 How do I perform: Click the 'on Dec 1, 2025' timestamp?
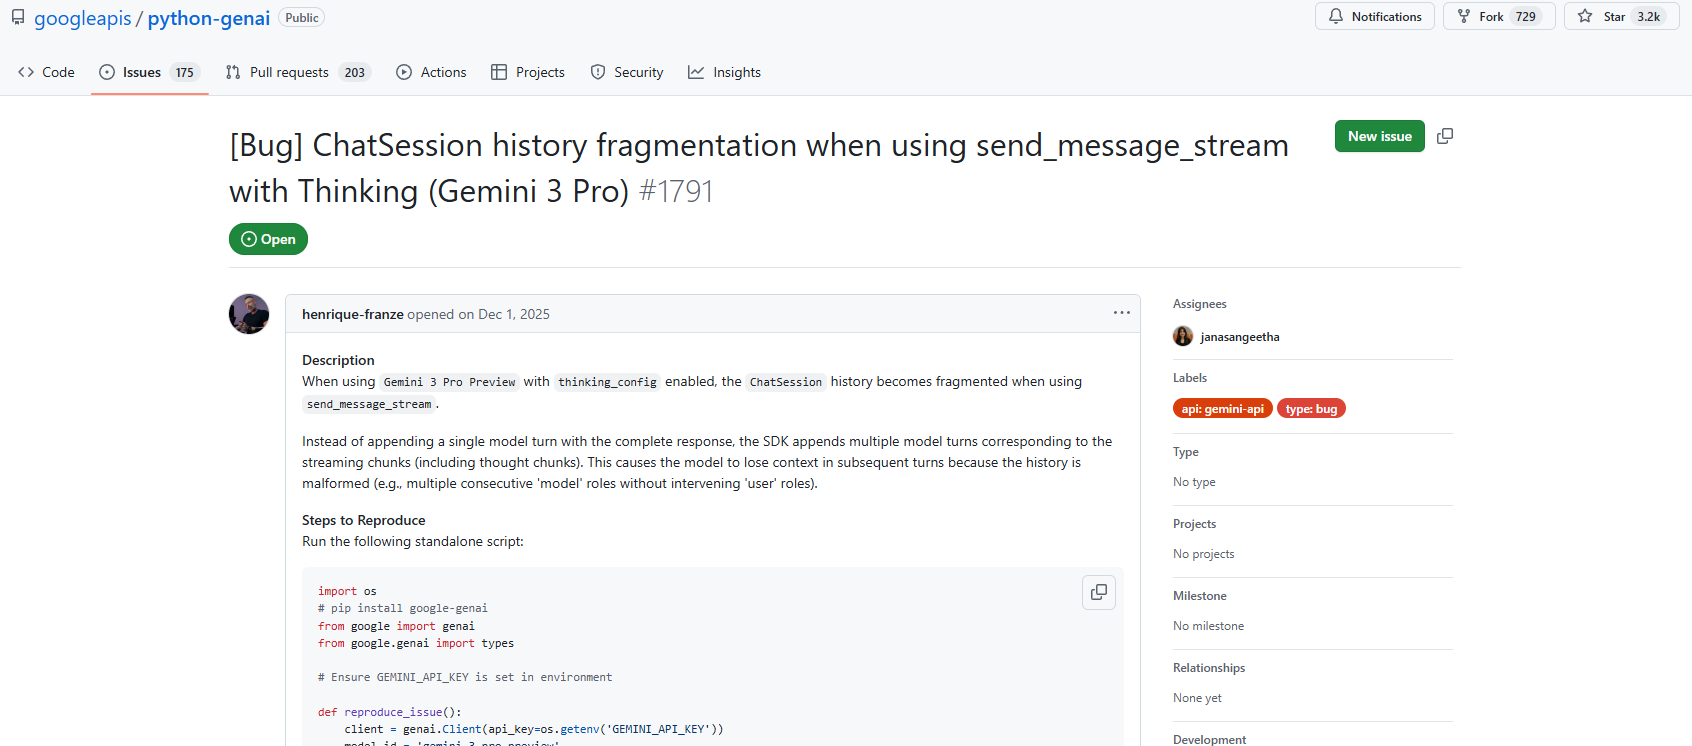coord(504,314)
